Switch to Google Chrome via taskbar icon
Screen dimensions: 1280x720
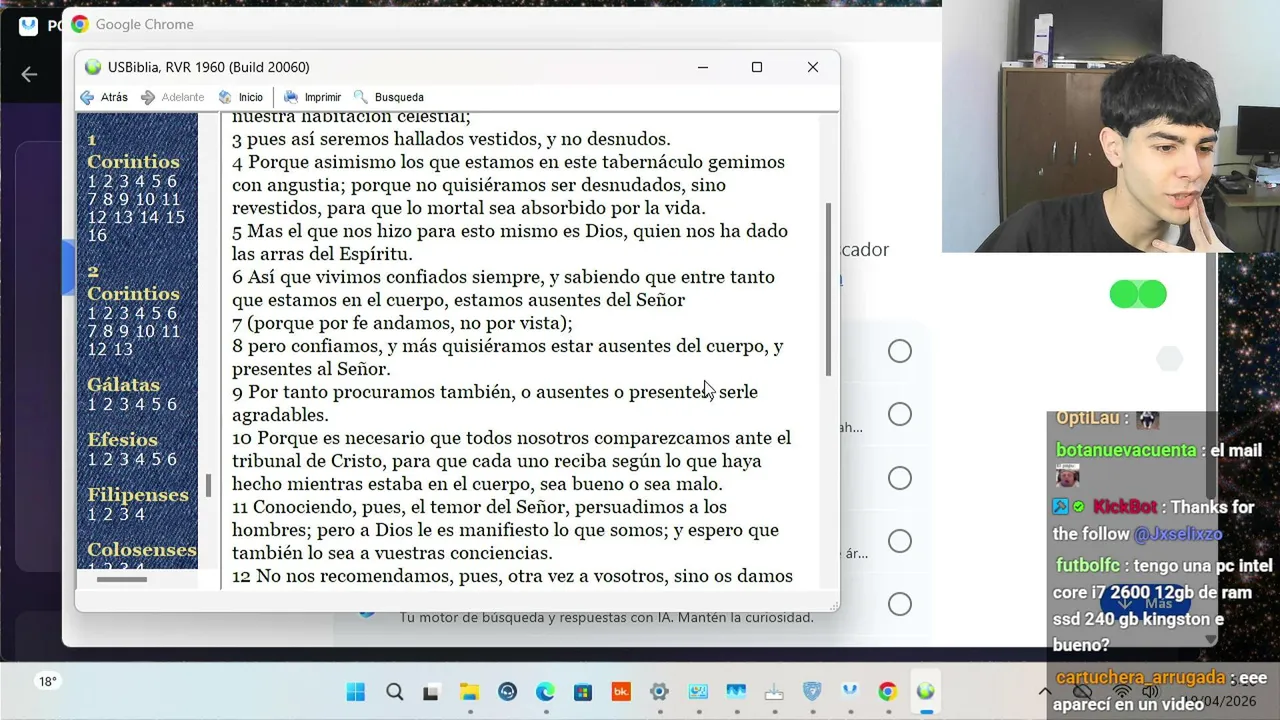click(888, 691)
